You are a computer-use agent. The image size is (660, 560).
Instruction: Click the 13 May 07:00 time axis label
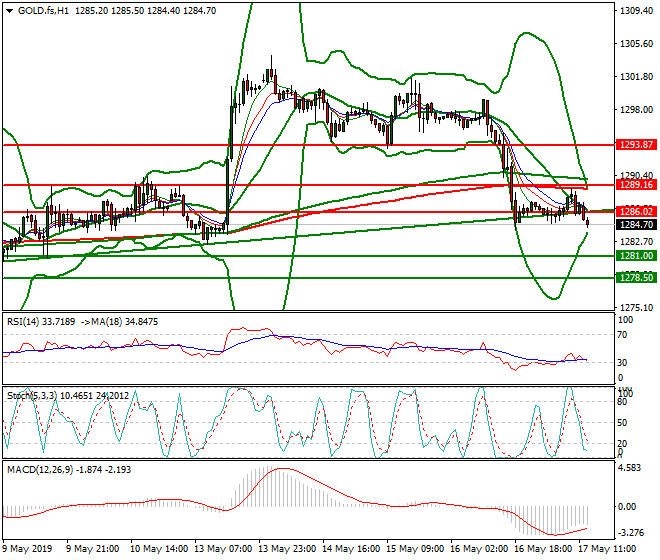click(x=224, y=549)
